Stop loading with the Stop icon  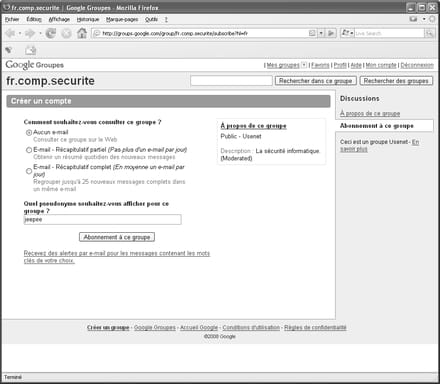(66, 33)
